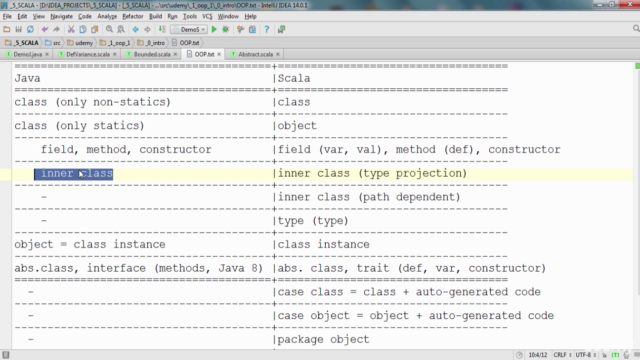Click the Copy icon in toolbar
The width and height of the screenshot is (640, 360).
pos(83,29)
